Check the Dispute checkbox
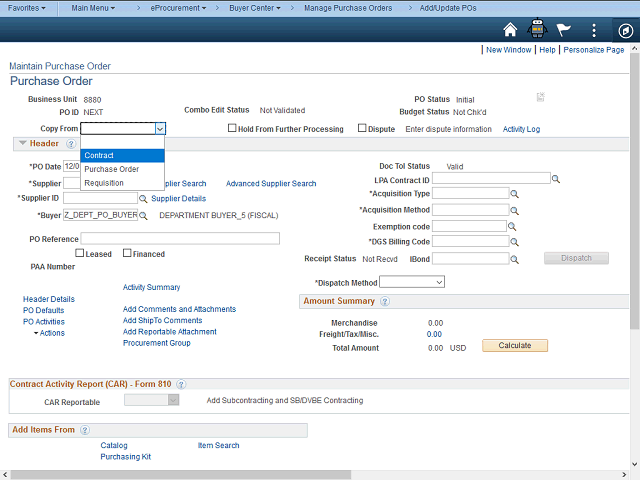Viewport: 640px width, 480px height. point(363,129)
